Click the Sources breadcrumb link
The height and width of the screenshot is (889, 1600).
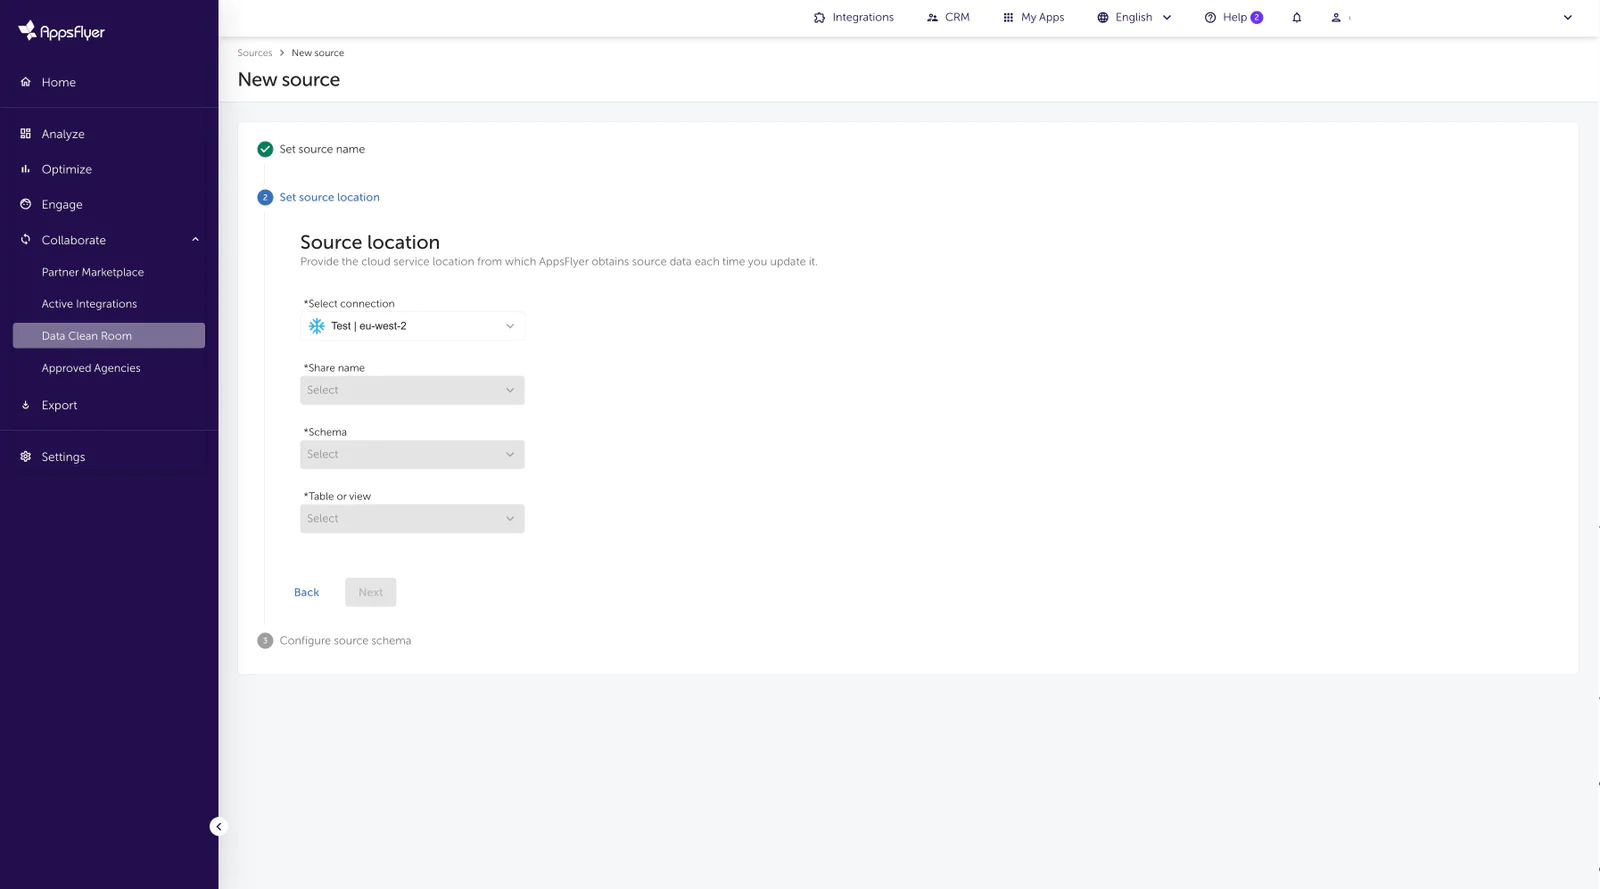pyautogui.click(x=254, y=53)
